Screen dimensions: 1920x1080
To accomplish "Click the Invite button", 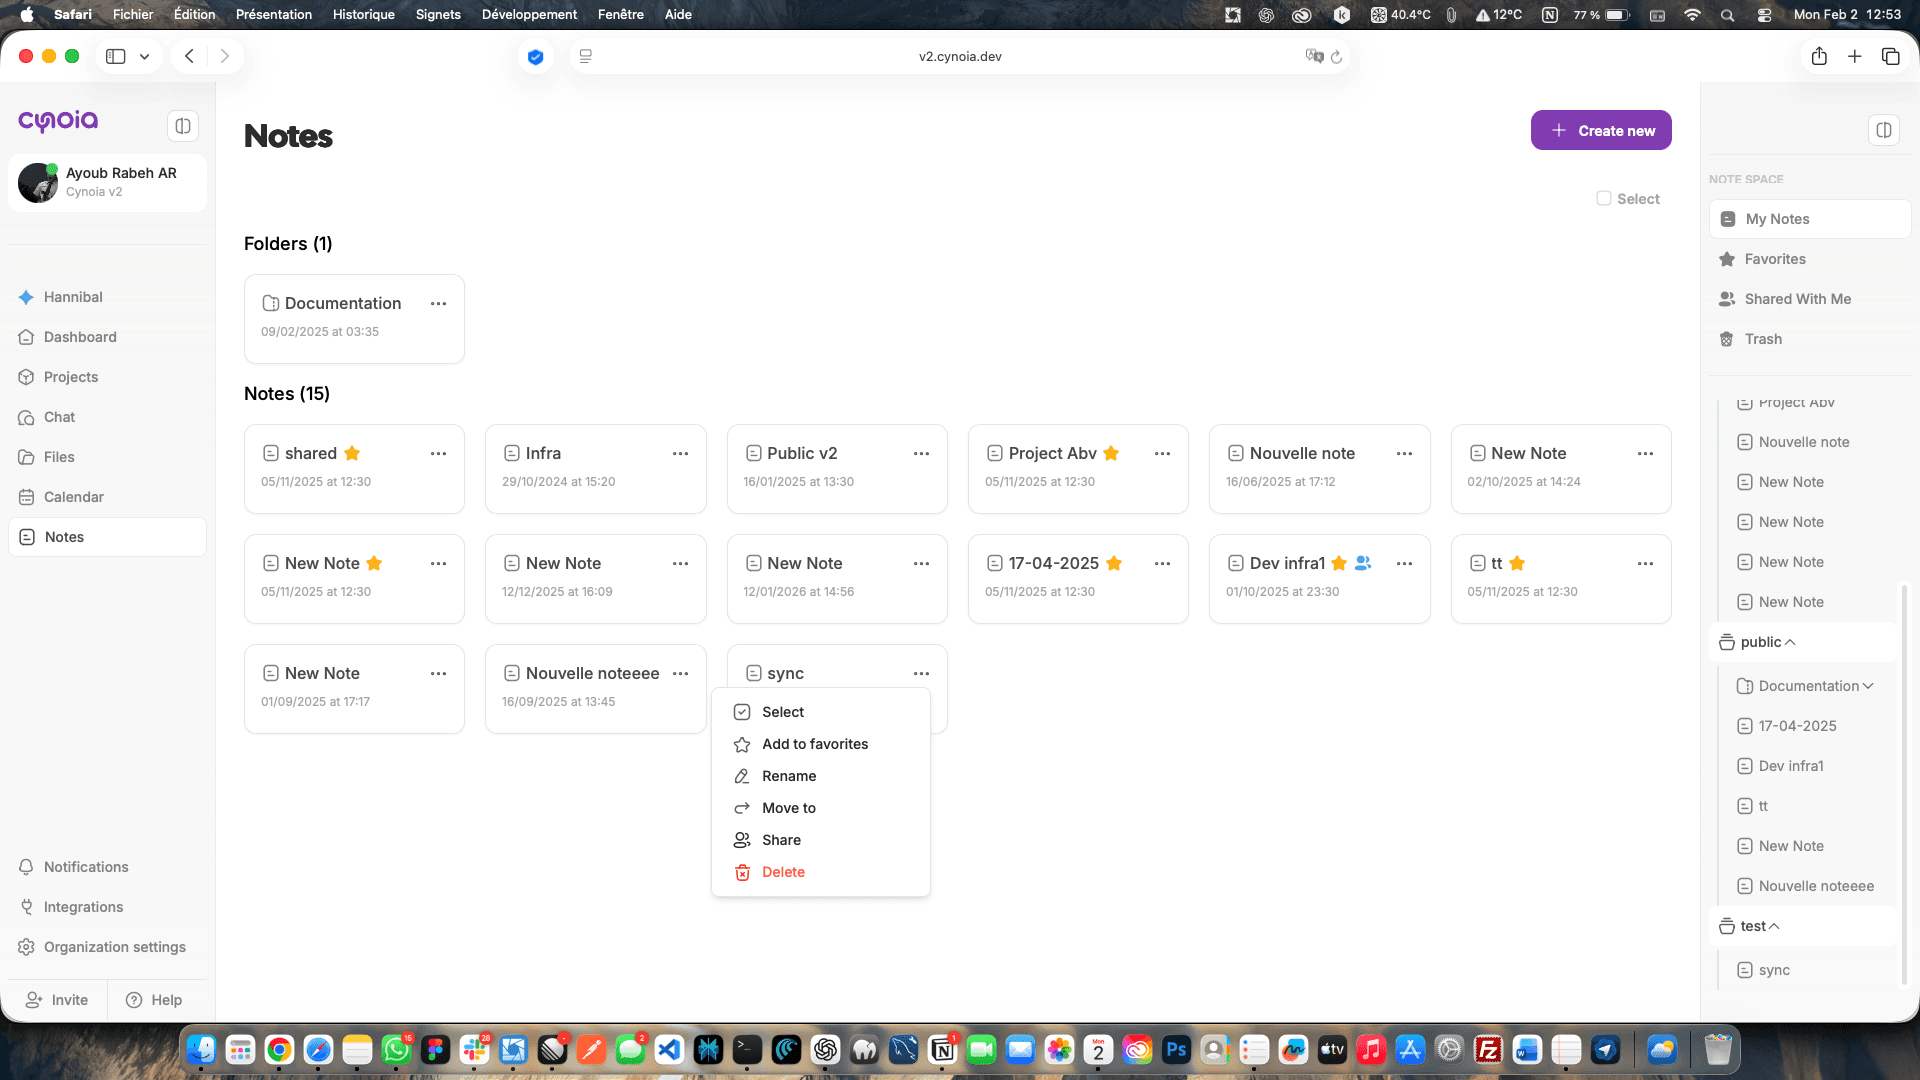I will pos(57,1000).
